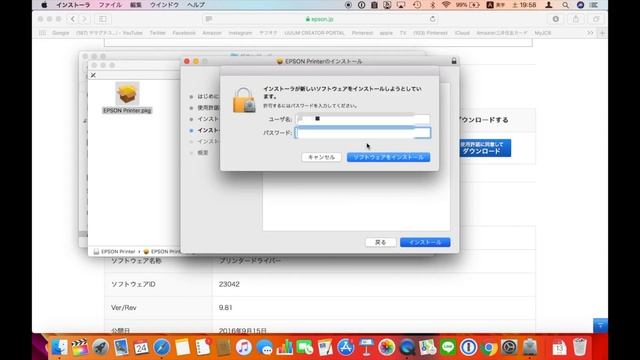Click the Safari share icon
The height and width of the screenshot is (360, 640).
pyautogui.click(x=576, y=19)
